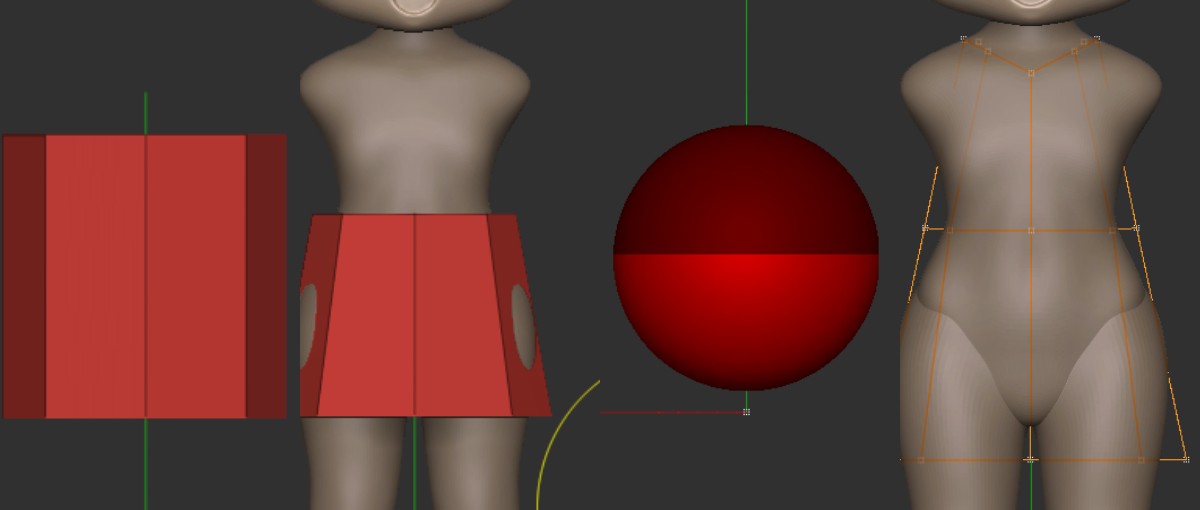The width and height of the screenshot is (1200, 510).
Task: Click the cube's bright right-center front panel
Action: tap(196, 276)
